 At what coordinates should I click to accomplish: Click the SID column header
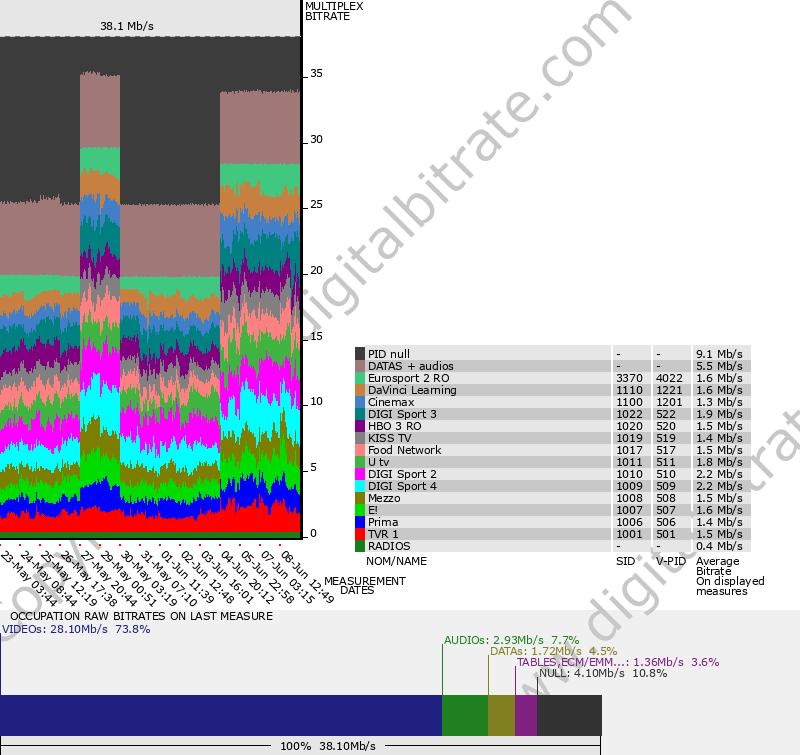625,561
